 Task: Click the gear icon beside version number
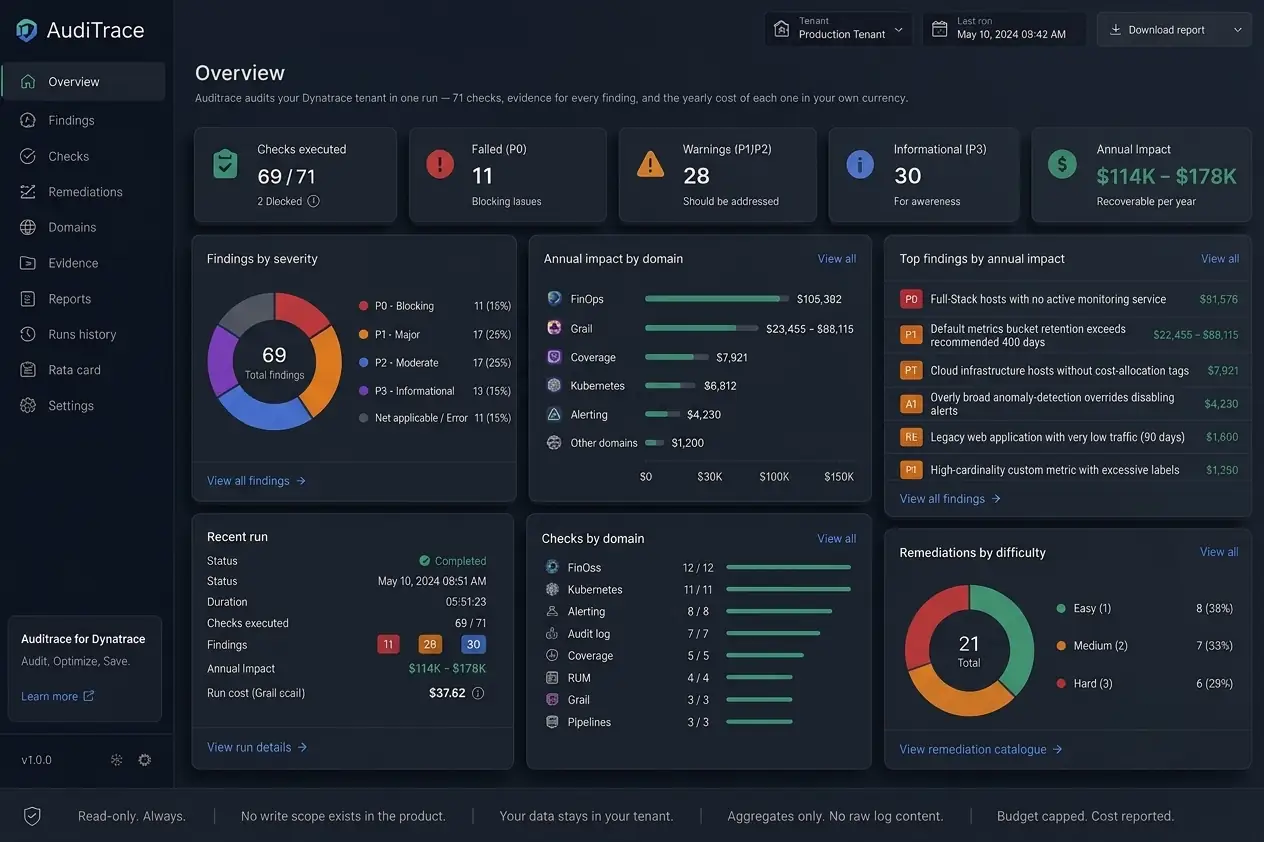point(145,760)
